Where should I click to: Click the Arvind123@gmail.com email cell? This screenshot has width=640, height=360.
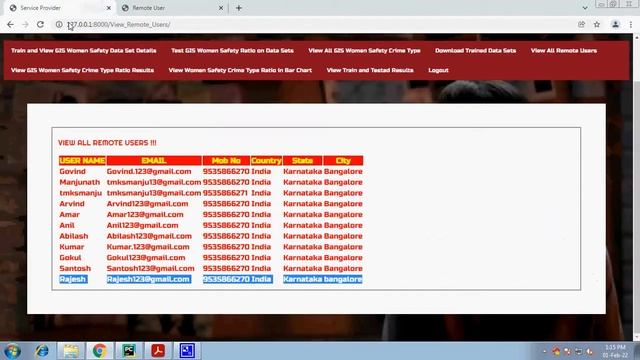[147, 204]
